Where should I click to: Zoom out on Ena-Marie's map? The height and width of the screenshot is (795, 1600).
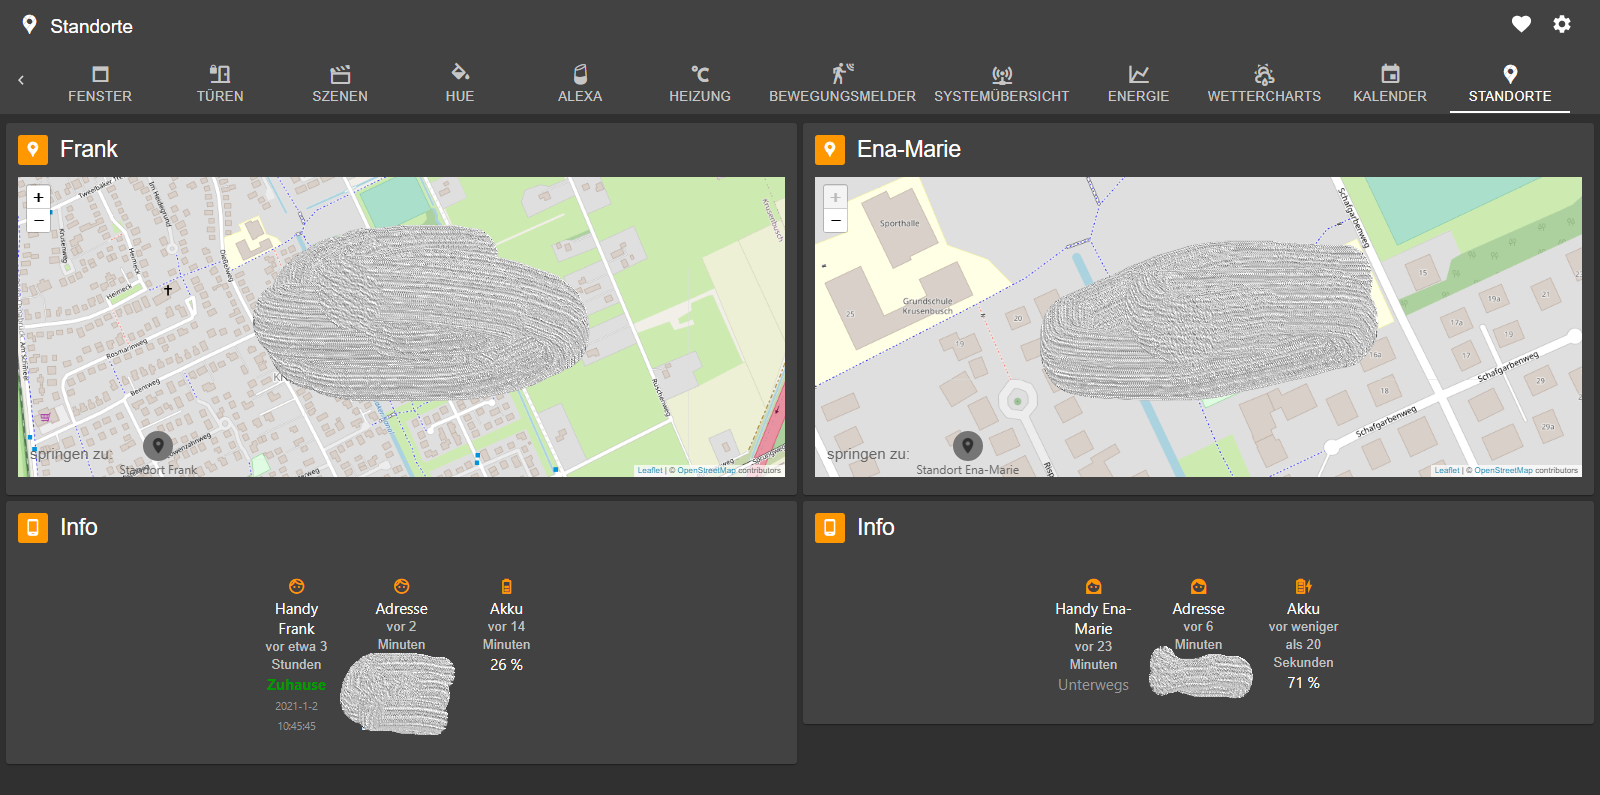[835, 220]
